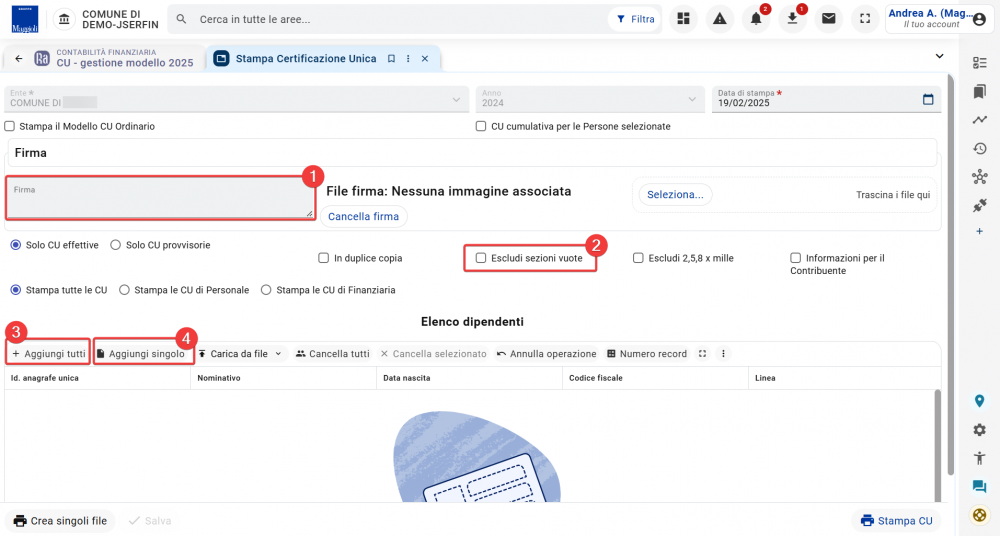Select Stampa Certificazione Unica tab
This screenshot has width=1000, height=536.
pyautogui.click(x=305, y=59)
